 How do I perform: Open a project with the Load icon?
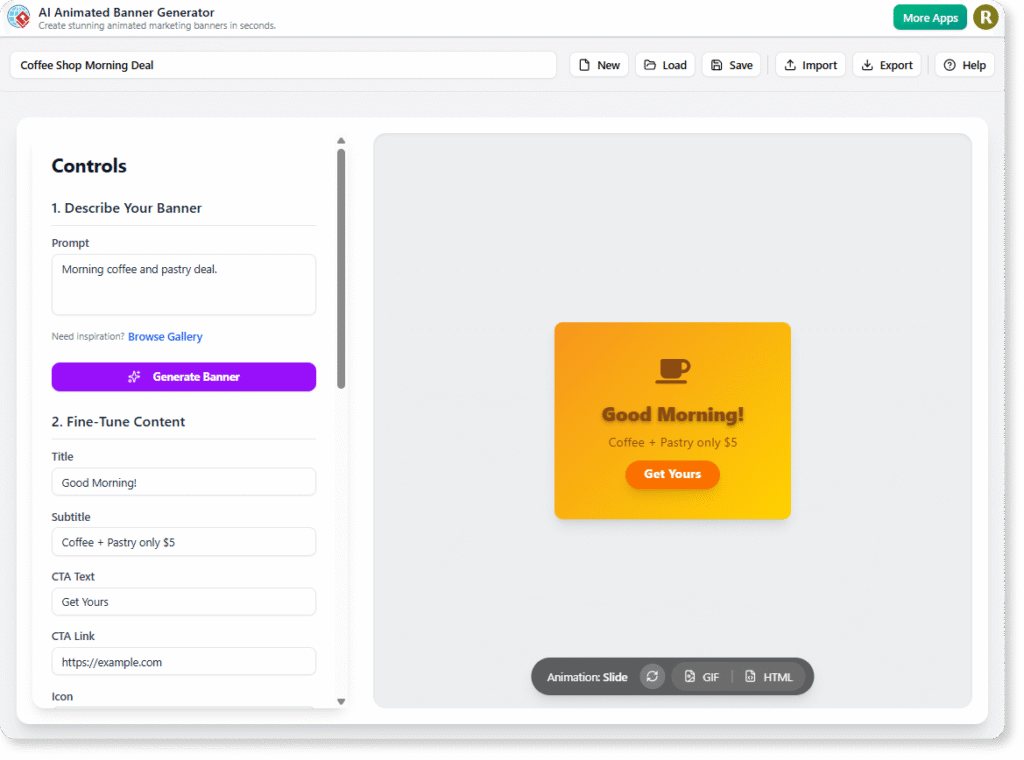pyautogui.click(x=648, y=64)
